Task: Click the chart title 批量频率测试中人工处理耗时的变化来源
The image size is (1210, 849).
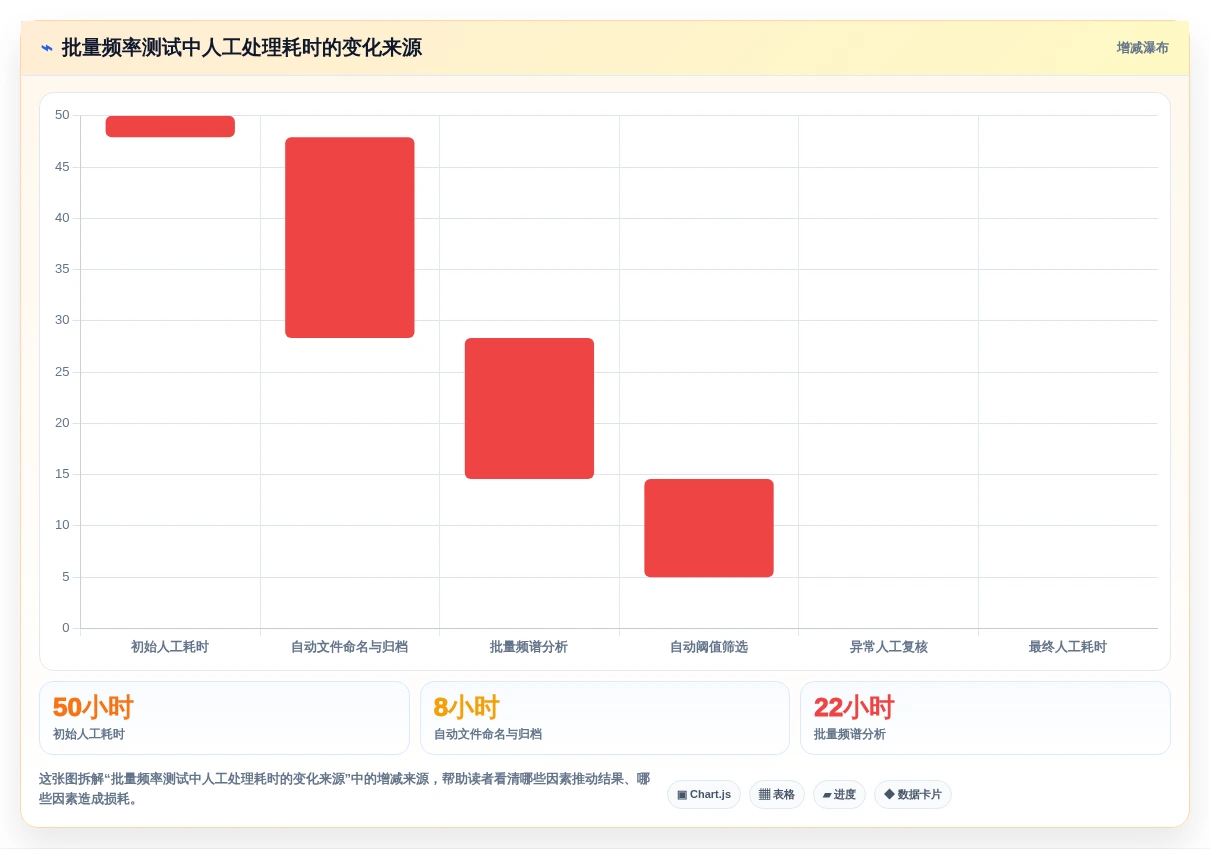Action: pyautogui.click(x=242, y=48)
